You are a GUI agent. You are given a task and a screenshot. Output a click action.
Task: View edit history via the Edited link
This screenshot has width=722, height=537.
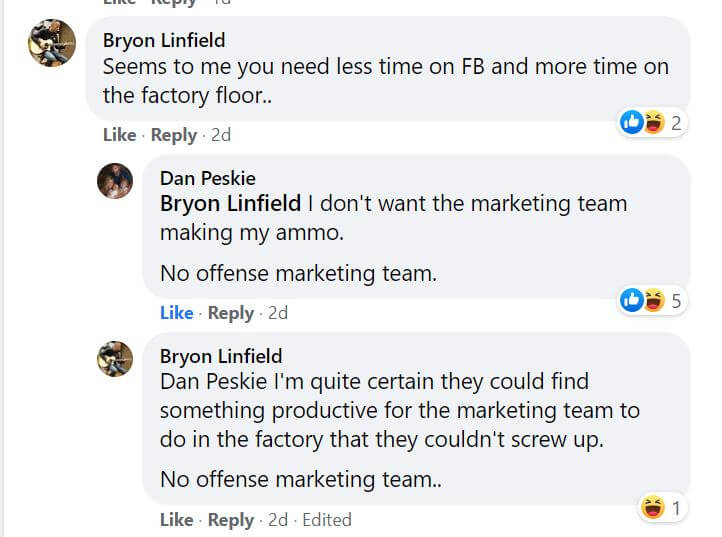click(x=327, y=520)
